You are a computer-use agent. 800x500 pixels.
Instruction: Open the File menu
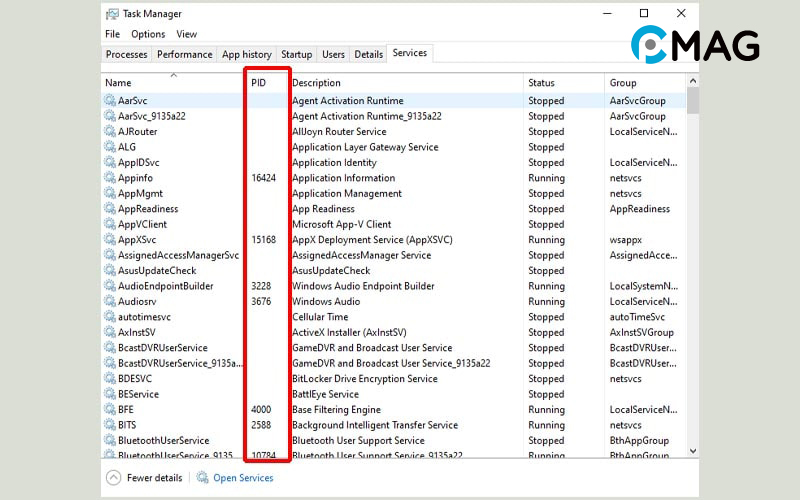coord(113,34)
